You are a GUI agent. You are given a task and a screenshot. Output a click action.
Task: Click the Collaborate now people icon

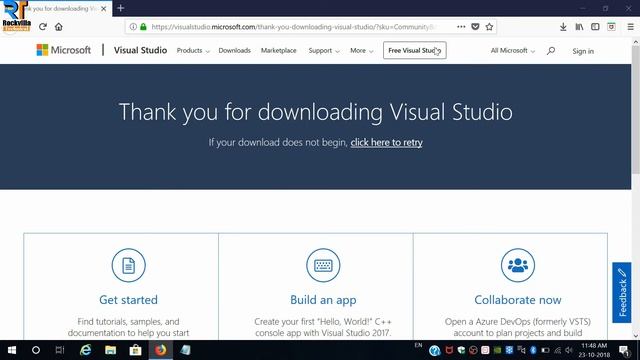pos(518,265)
